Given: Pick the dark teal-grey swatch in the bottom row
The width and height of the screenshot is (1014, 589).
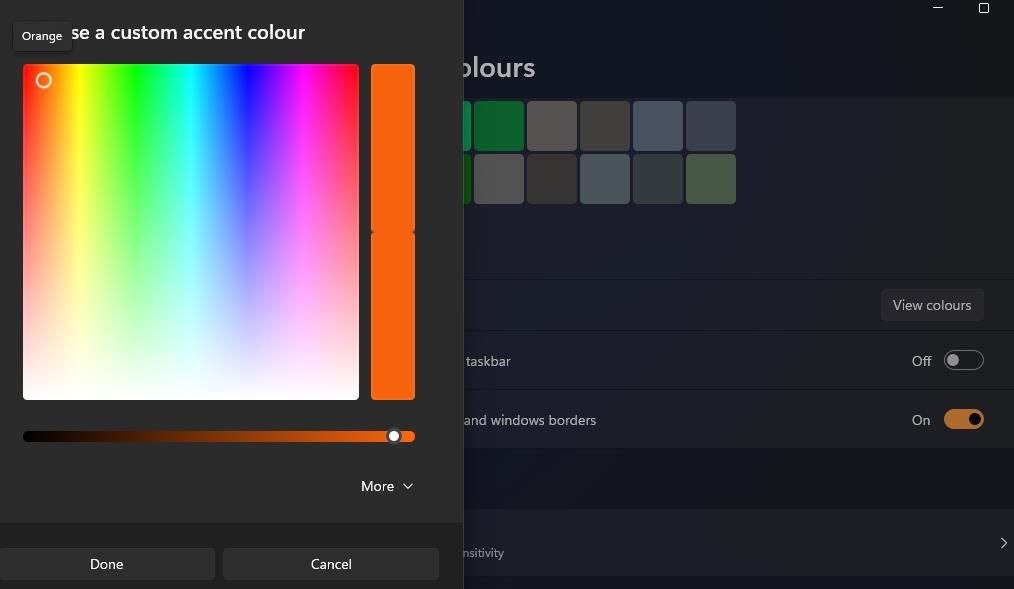Looking at the screenshot, I should pos(658,178).
